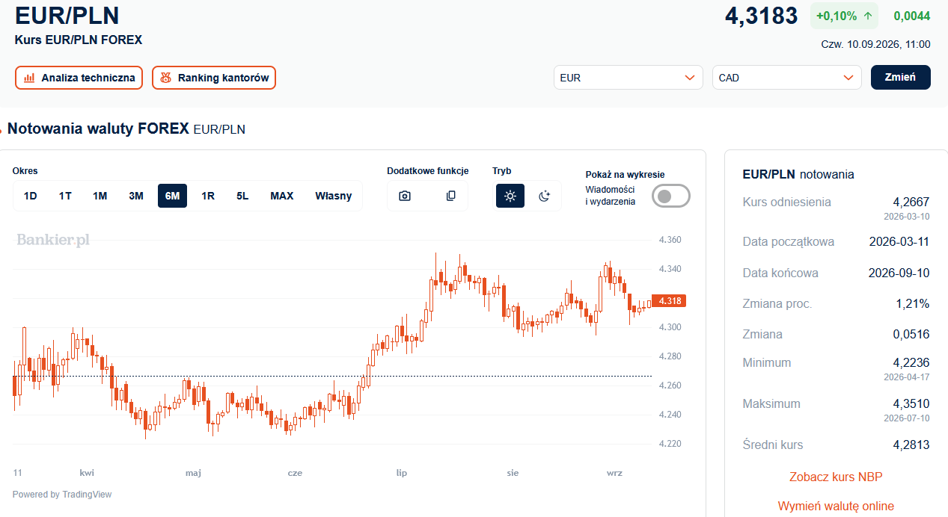
Task: Open Wymień walutę online link
Action: pyautogui.click(x=836, y=506)
